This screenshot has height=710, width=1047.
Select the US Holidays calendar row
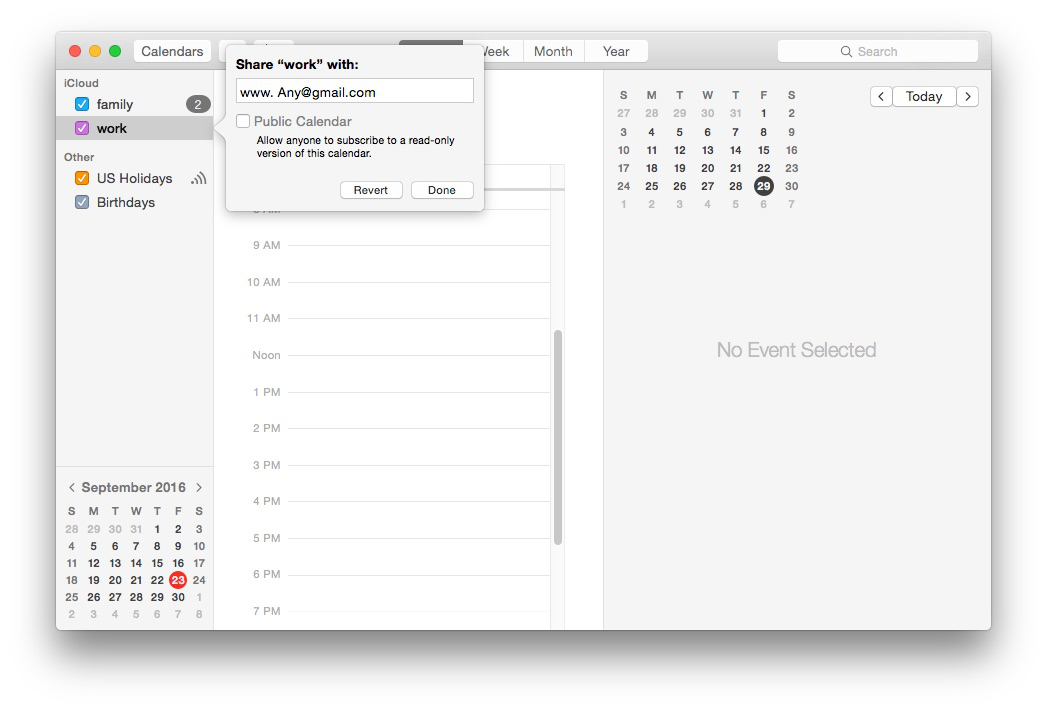[x=135, y=178]
